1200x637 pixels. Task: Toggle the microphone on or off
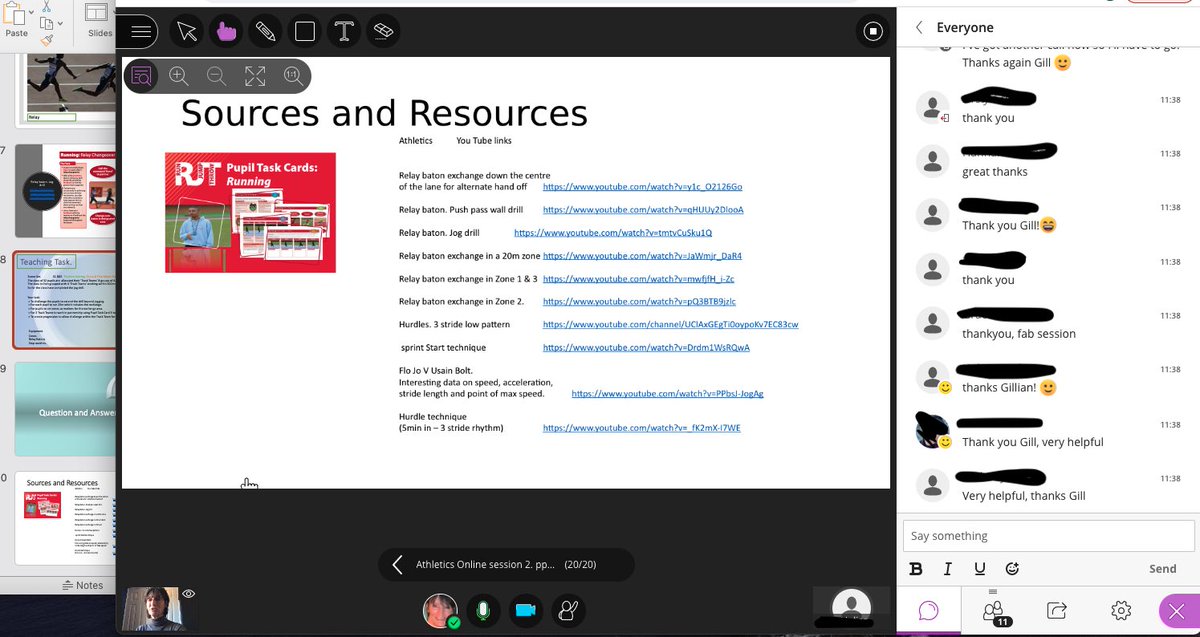[x=484, y=610]
